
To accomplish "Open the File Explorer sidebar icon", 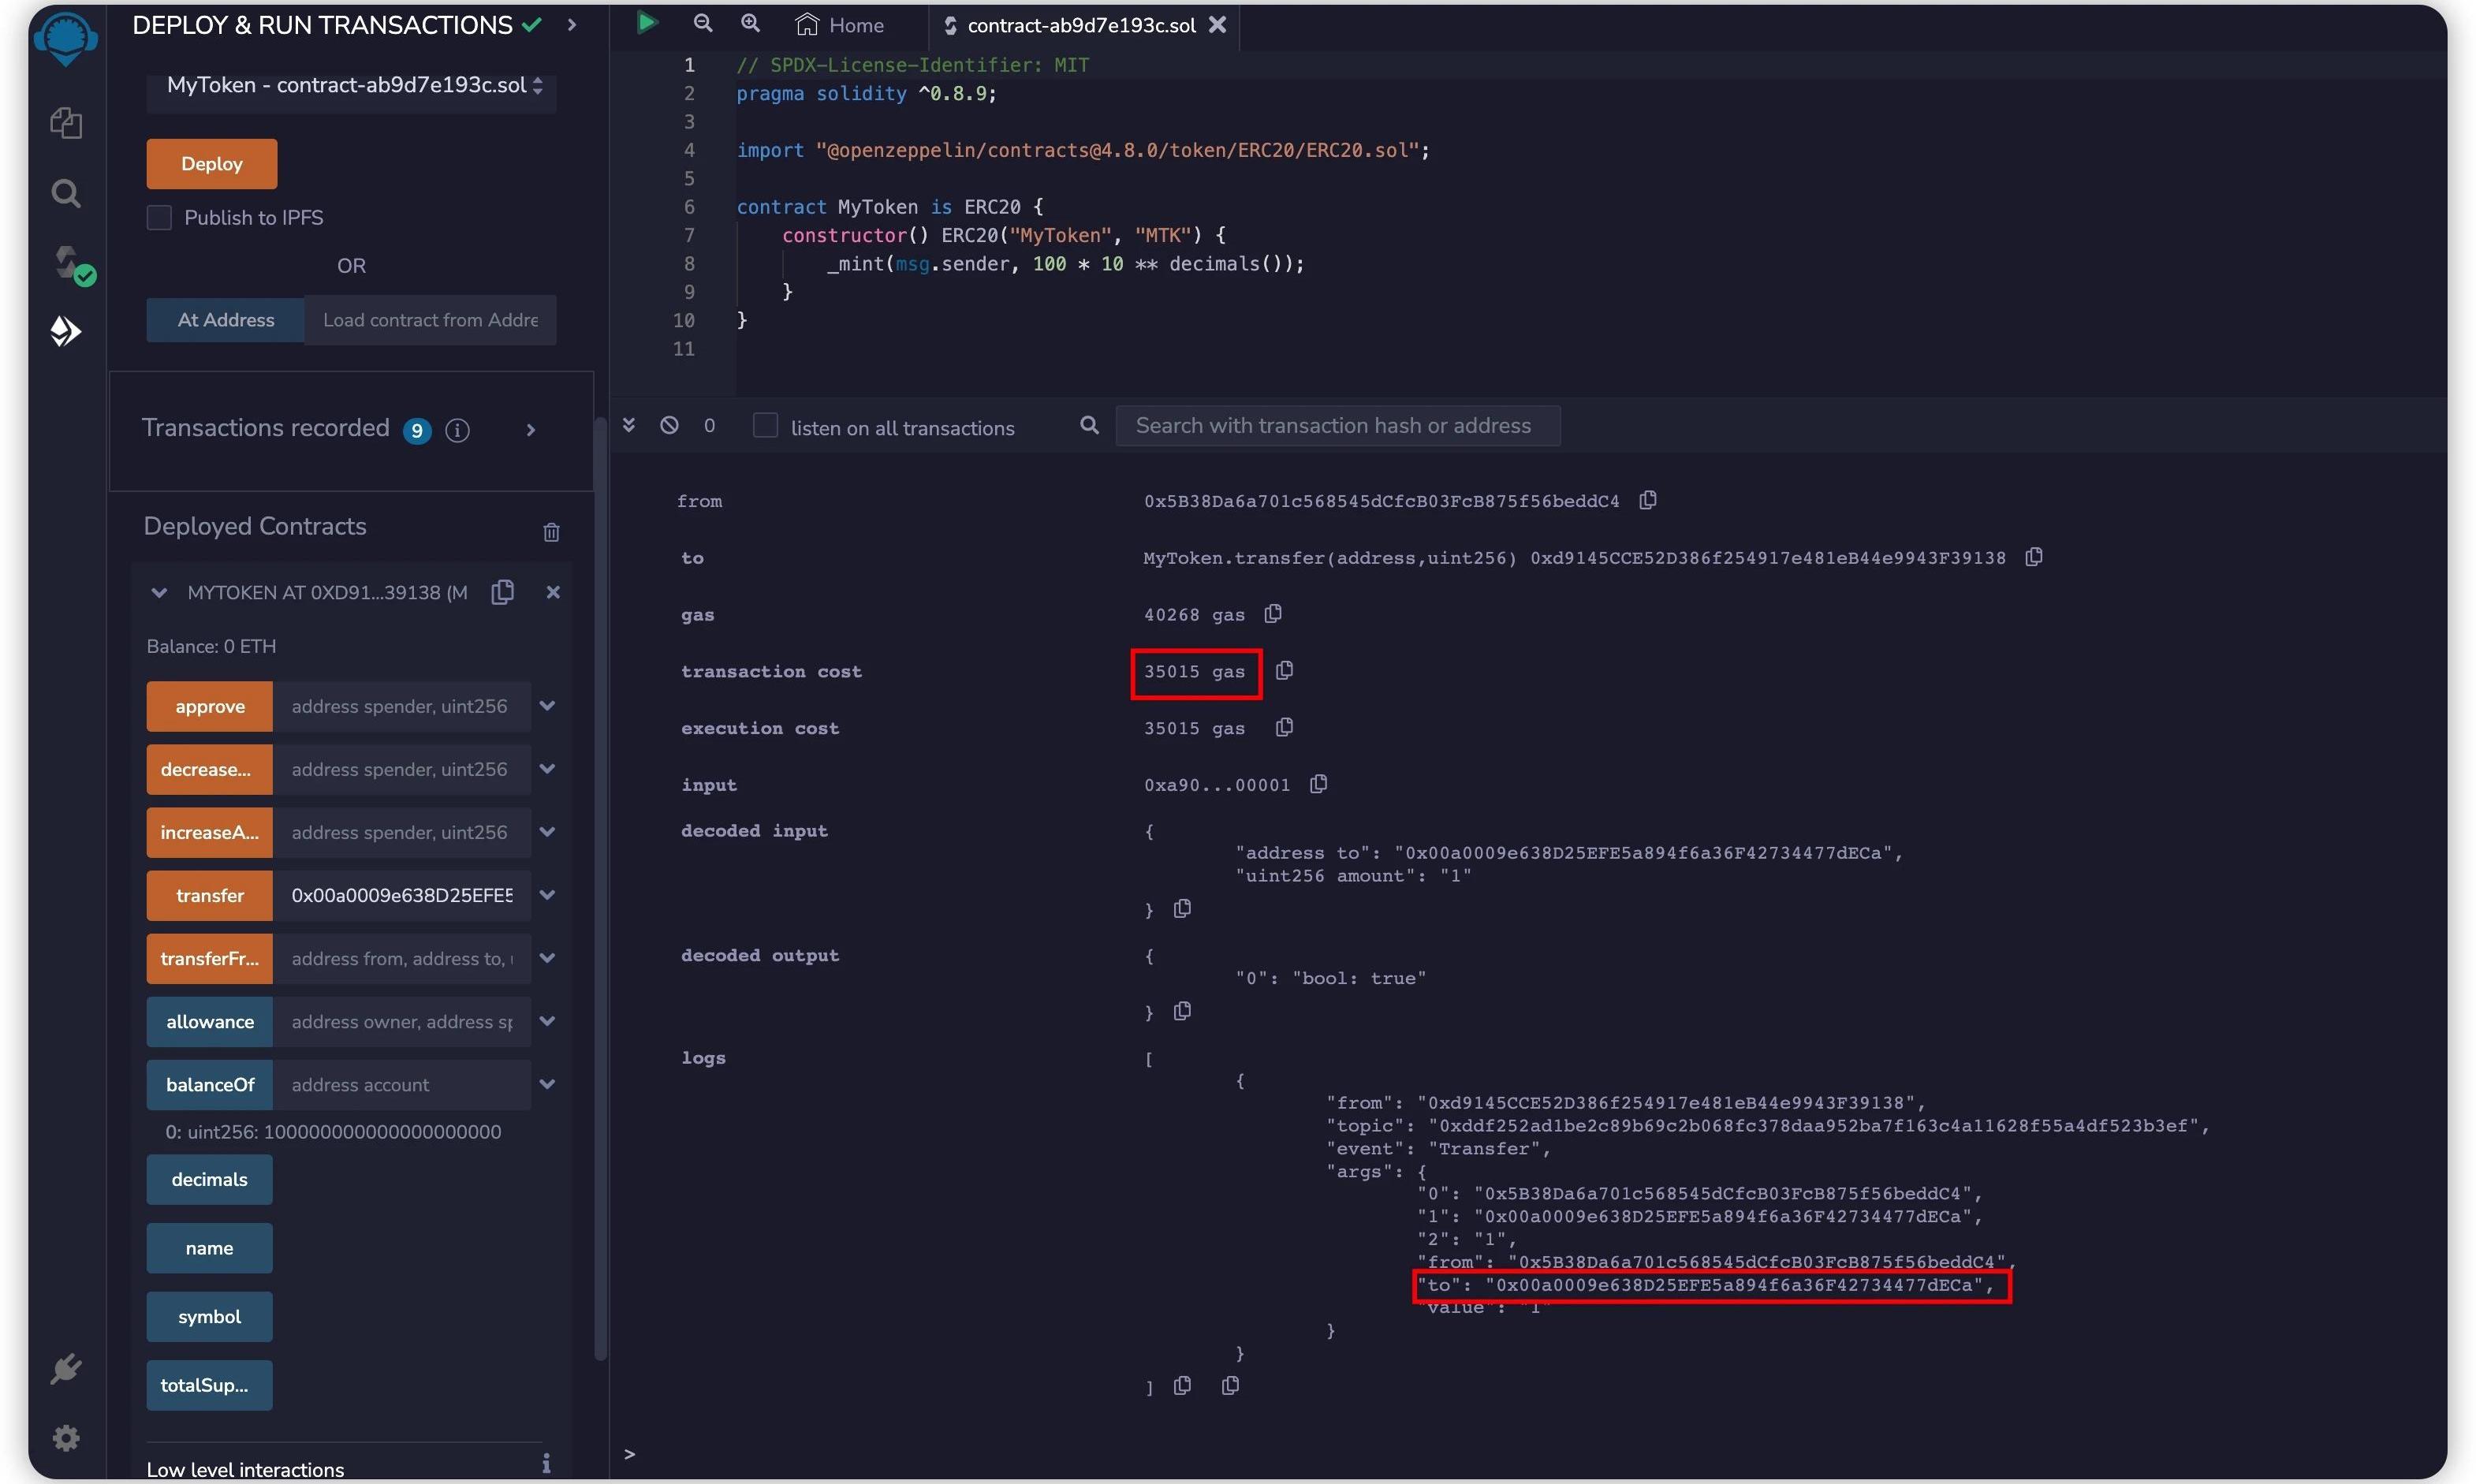I will click(x=66, y=123).
